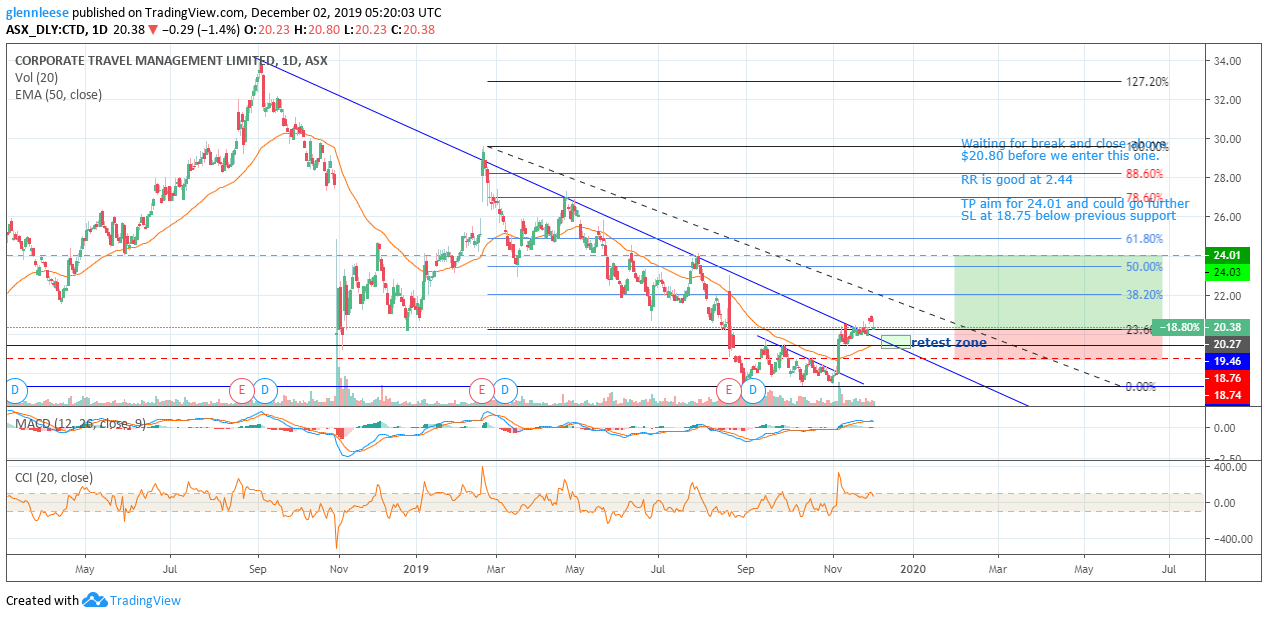Select the 78.60% Fibonacci level label
1268x618 pixels.
pyautogui.click(x=1147, y=198)
